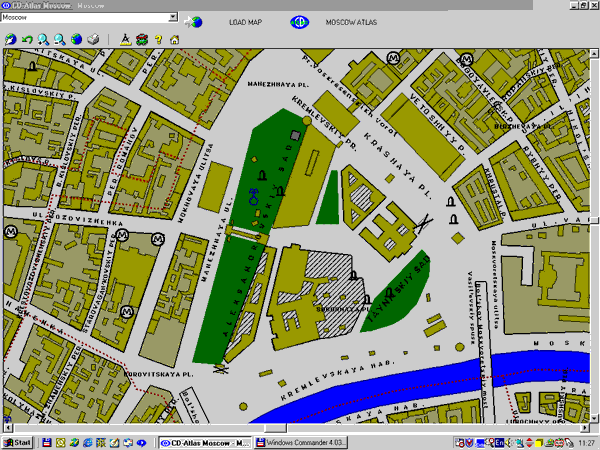
Task: Click the MOSCOW ATLAS label
Action: click(351, 22)
